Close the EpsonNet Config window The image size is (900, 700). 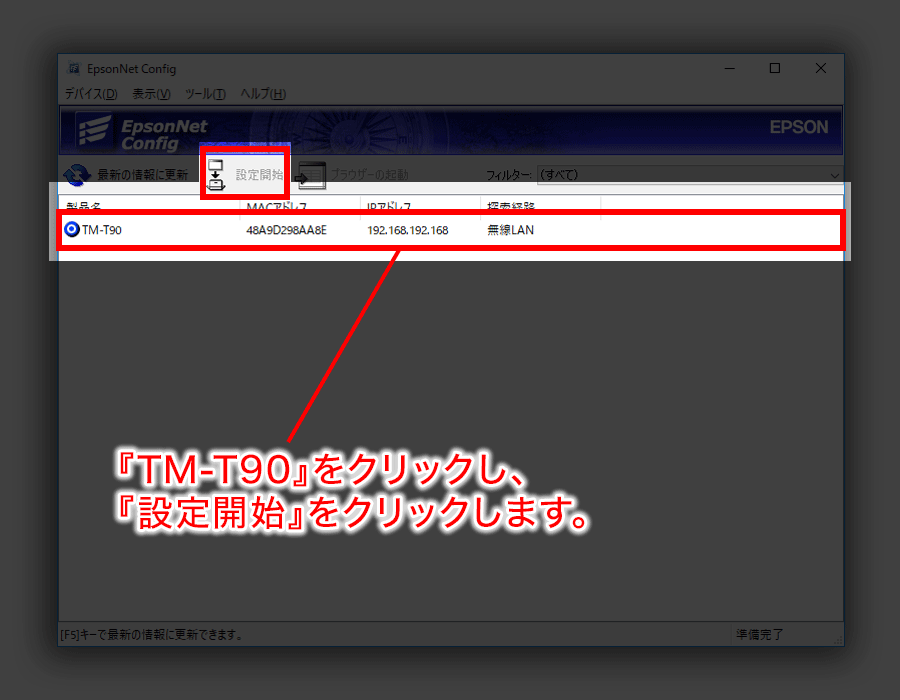pos(821,68)
